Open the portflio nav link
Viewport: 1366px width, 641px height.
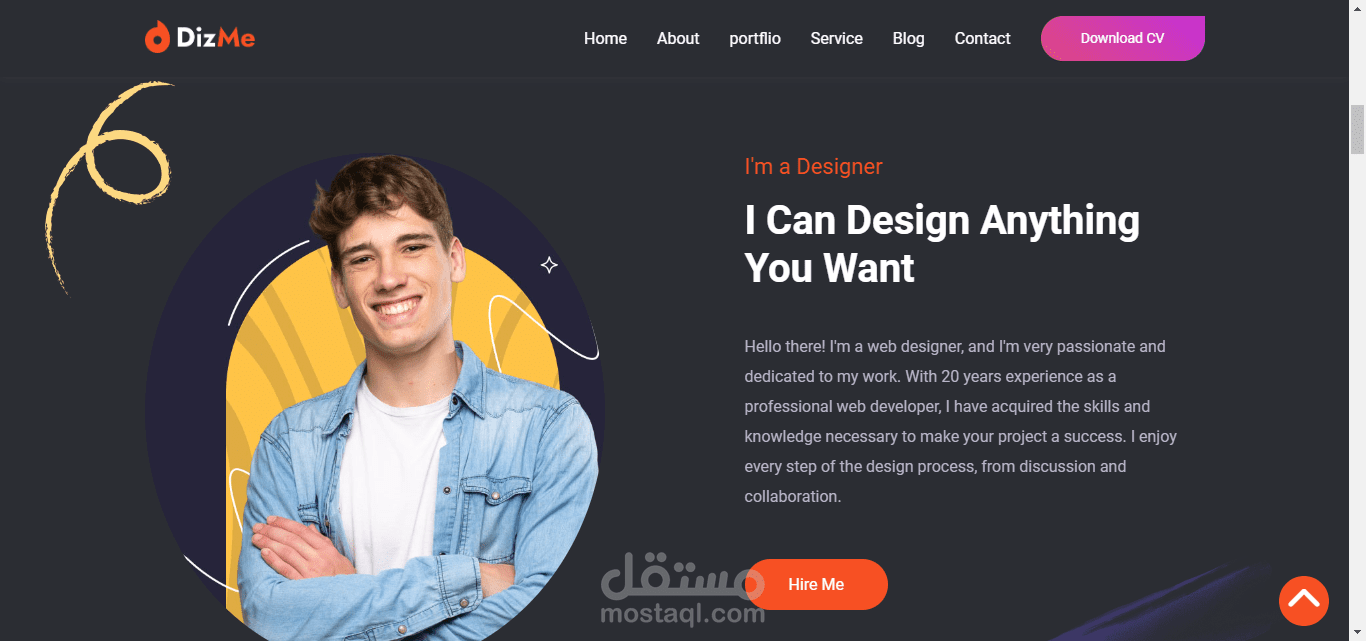coord(755,38)
